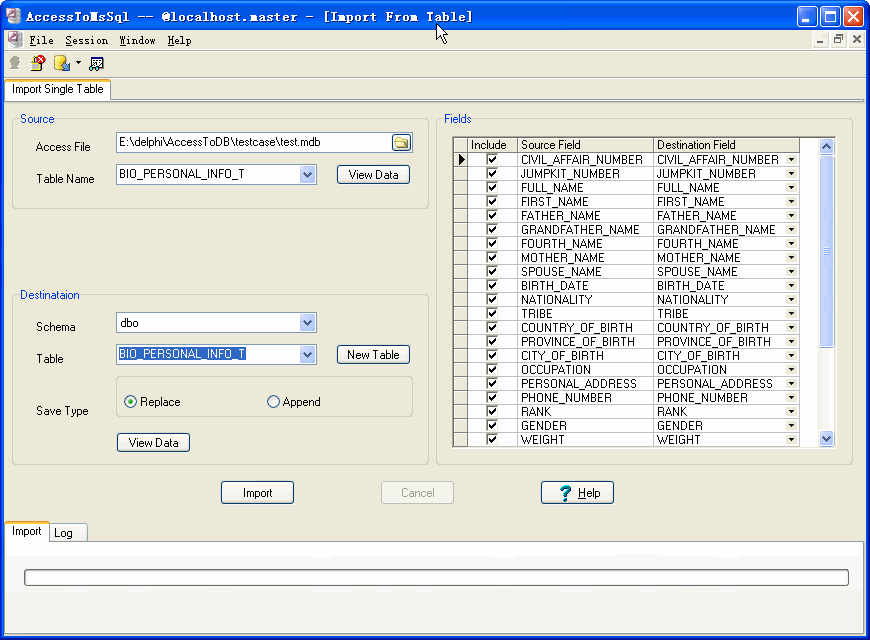870x640 pixels.
Task: Click the grayed login user icon in toolbar
Action: pos(15,63)
